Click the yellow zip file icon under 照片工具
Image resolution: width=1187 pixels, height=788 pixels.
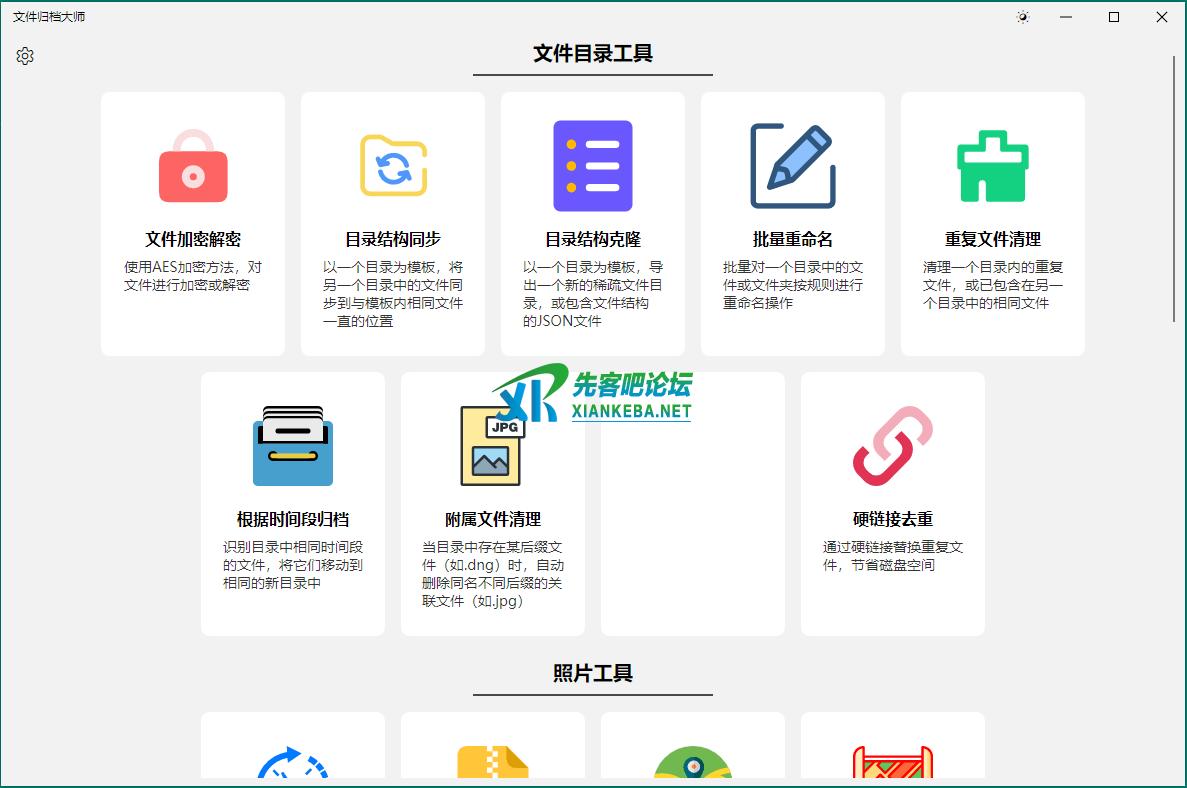[x=493, y=764]
